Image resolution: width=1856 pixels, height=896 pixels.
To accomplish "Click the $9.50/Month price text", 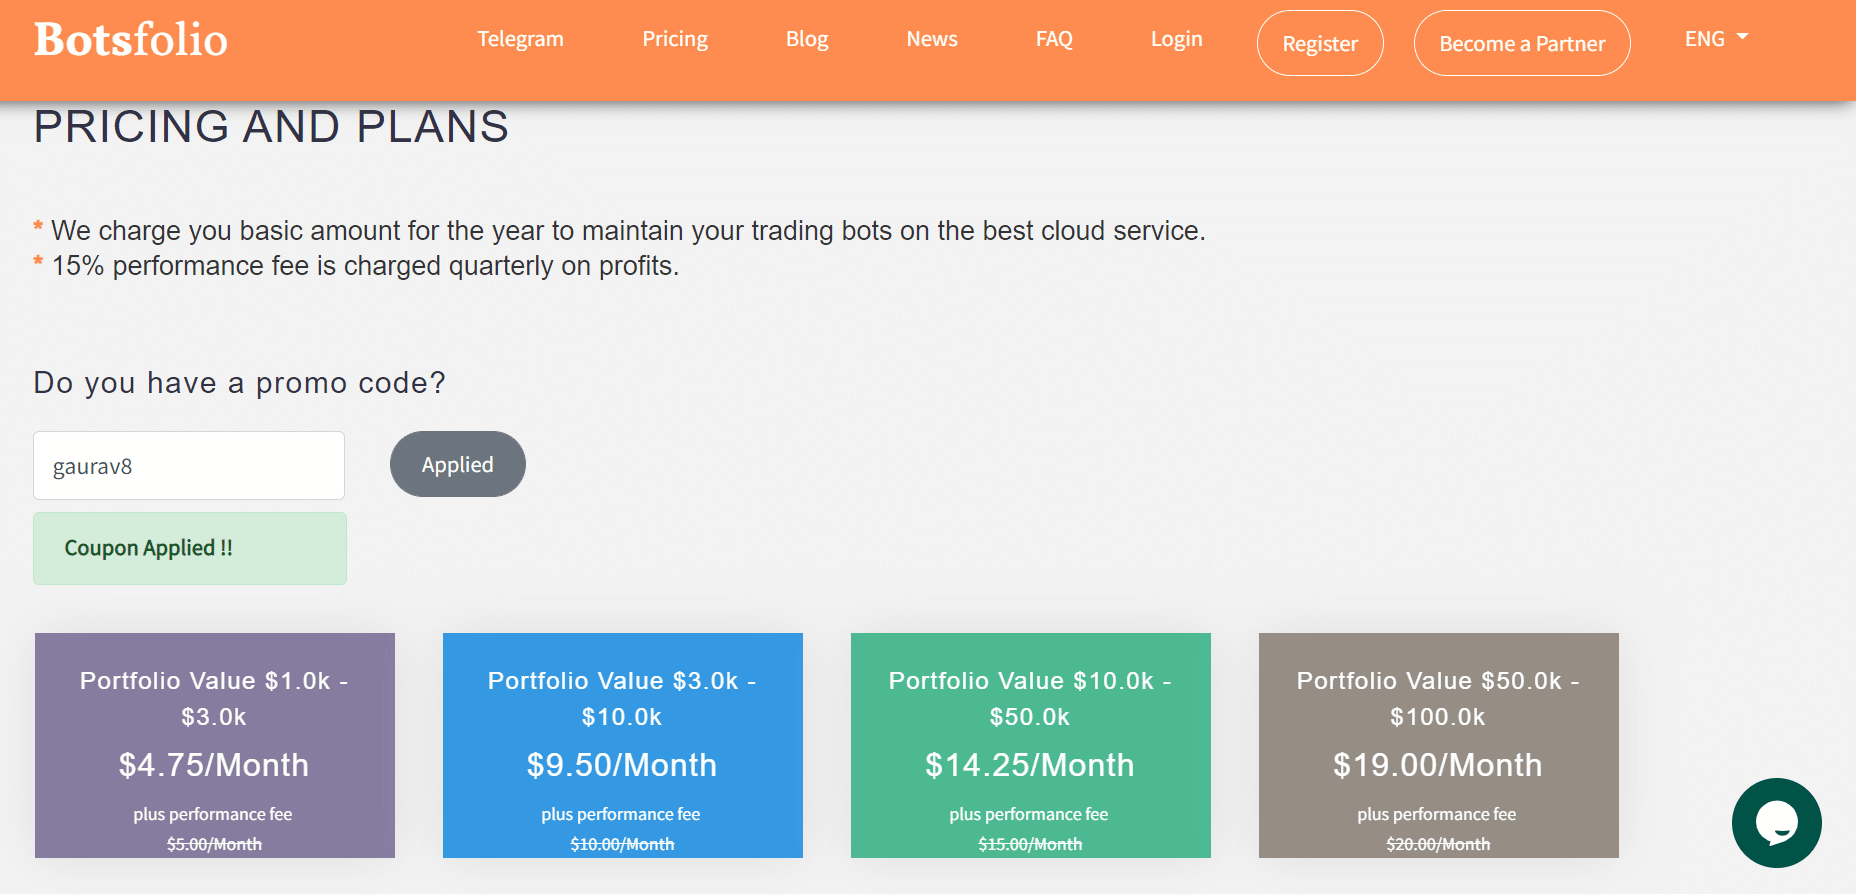I will (622, 765).
